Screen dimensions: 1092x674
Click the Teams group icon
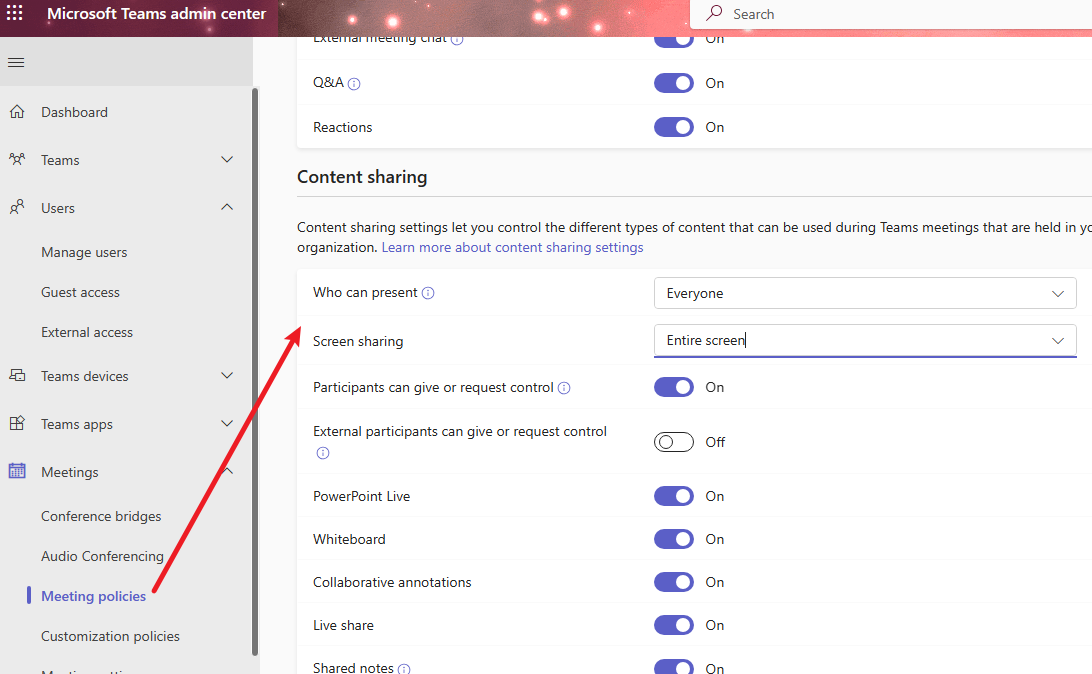(17, 159)
